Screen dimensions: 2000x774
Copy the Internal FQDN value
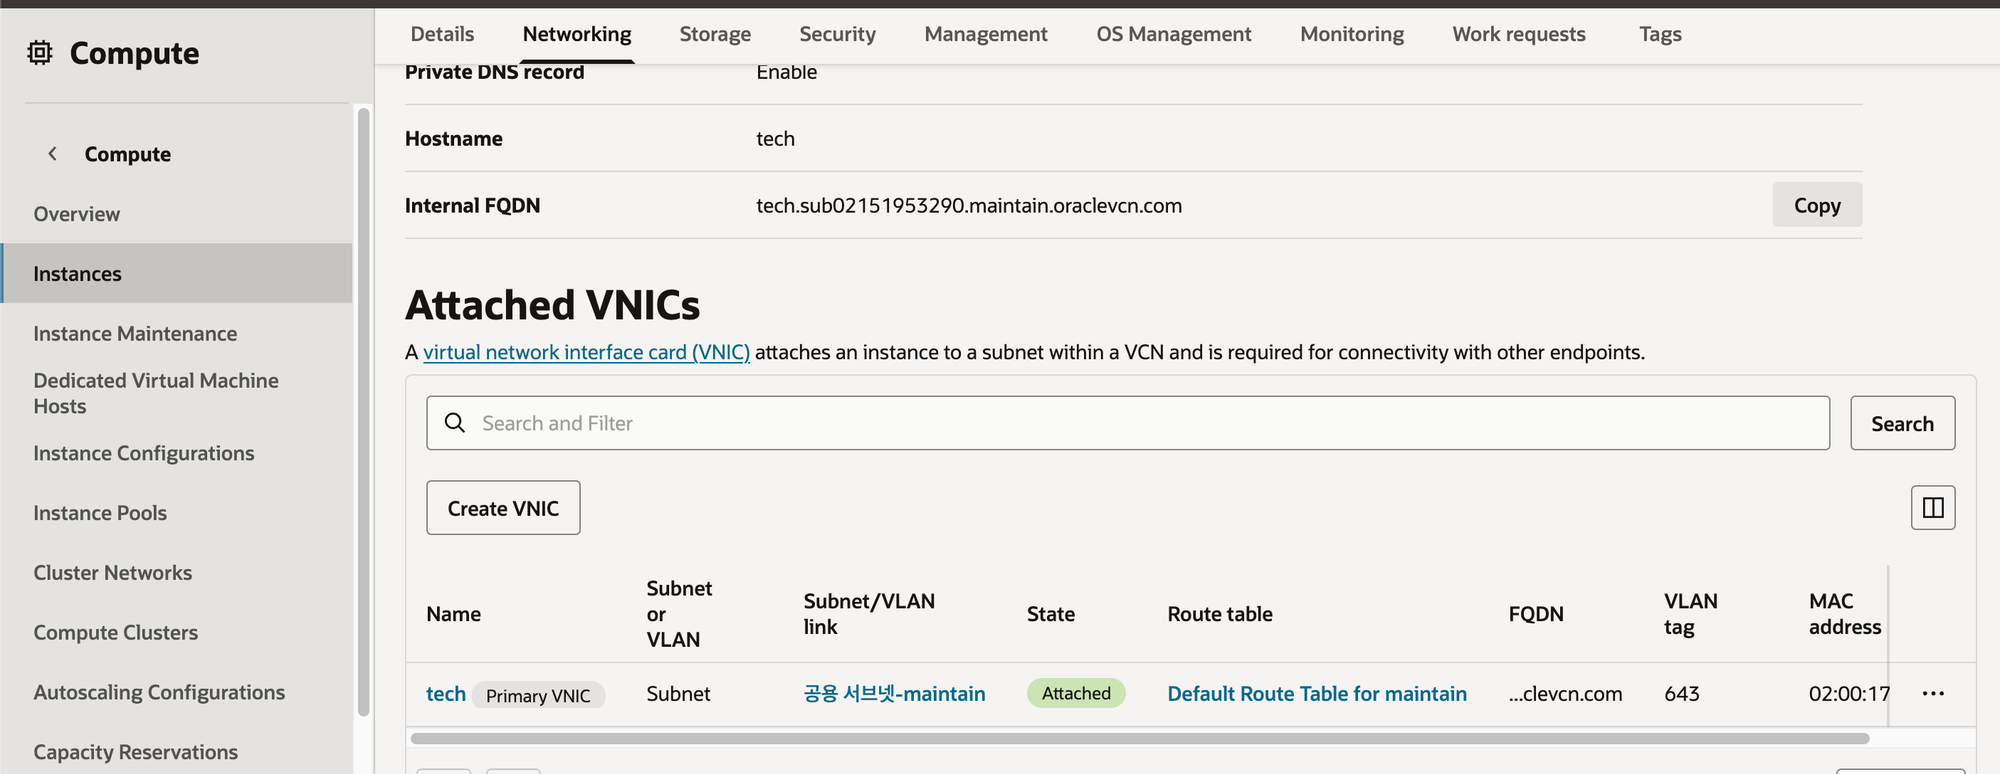(1816, 205)
